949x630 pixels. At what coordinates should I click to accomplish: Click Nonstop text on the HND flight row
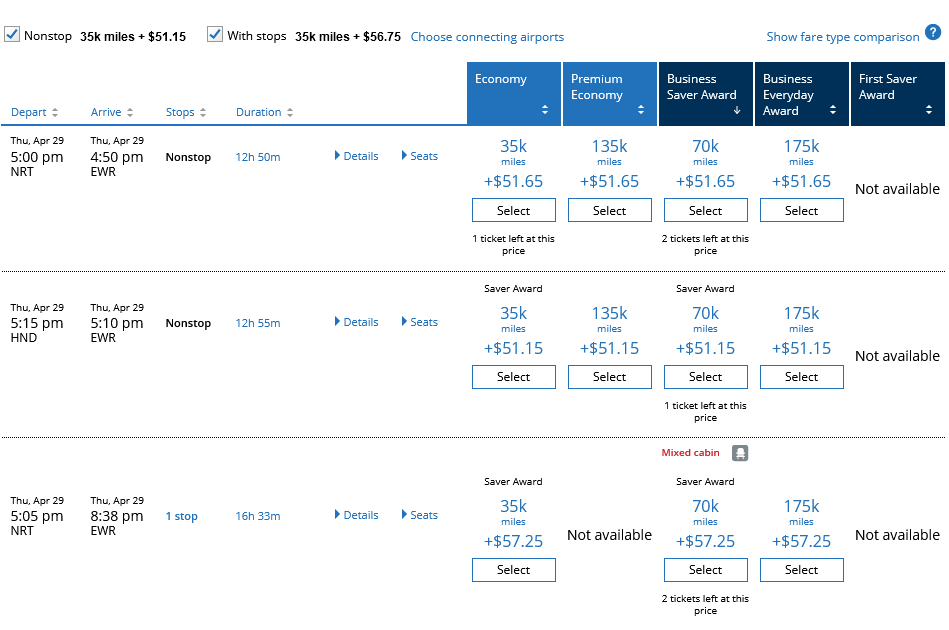(x=188, y=323)
